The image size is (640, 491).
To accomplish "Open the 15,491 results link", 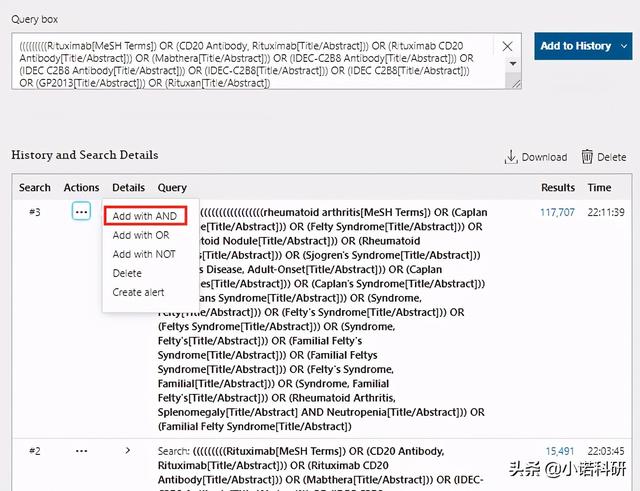I will pyautogui.click(x=559, y=451).
